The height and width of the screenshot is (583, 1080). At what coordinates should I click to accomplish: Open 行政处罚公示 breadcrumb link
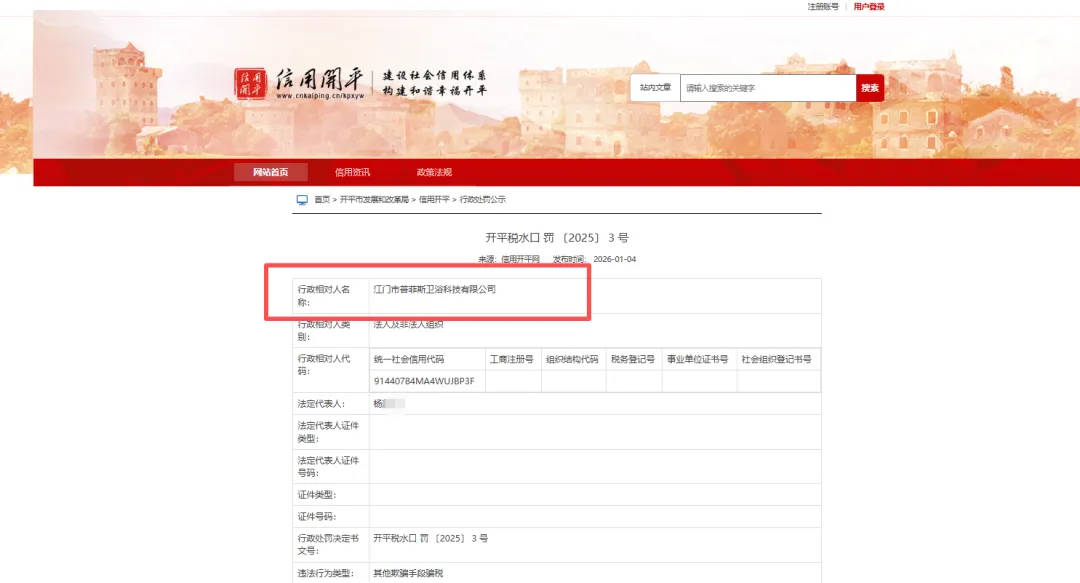[x=483, y=200]
